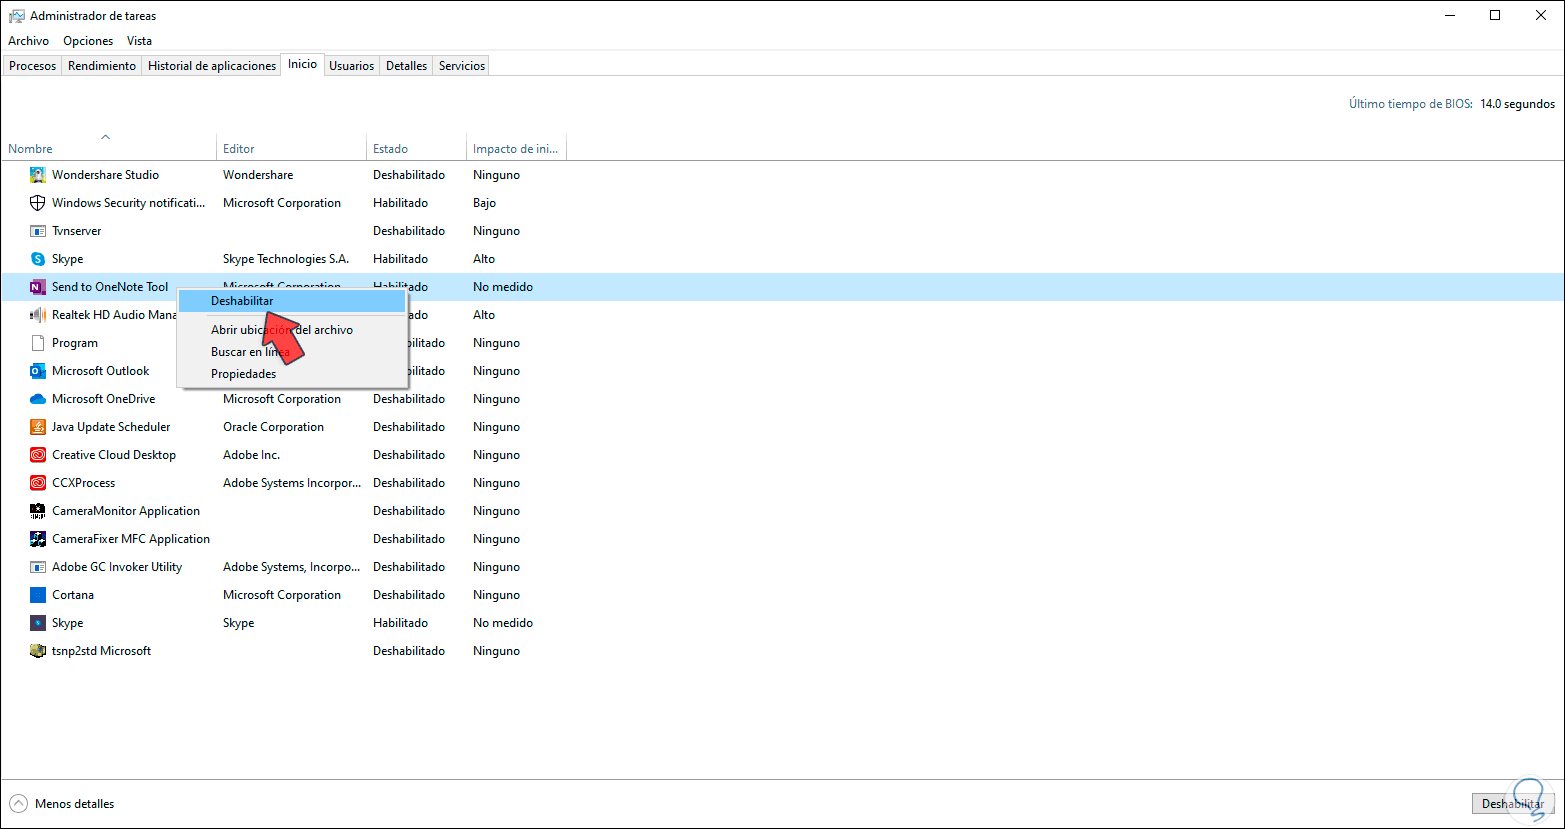Click Skype Technologies S.A. editor cell
Screen dimensions: 1565x829
tap(286, 259)
